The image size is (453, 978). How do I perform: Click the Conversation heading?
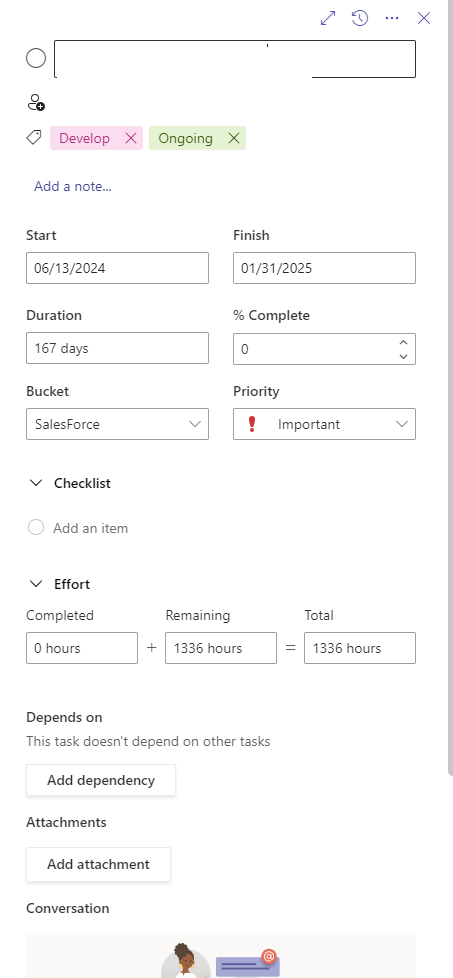pyautogui.click(x=67, y=908)
